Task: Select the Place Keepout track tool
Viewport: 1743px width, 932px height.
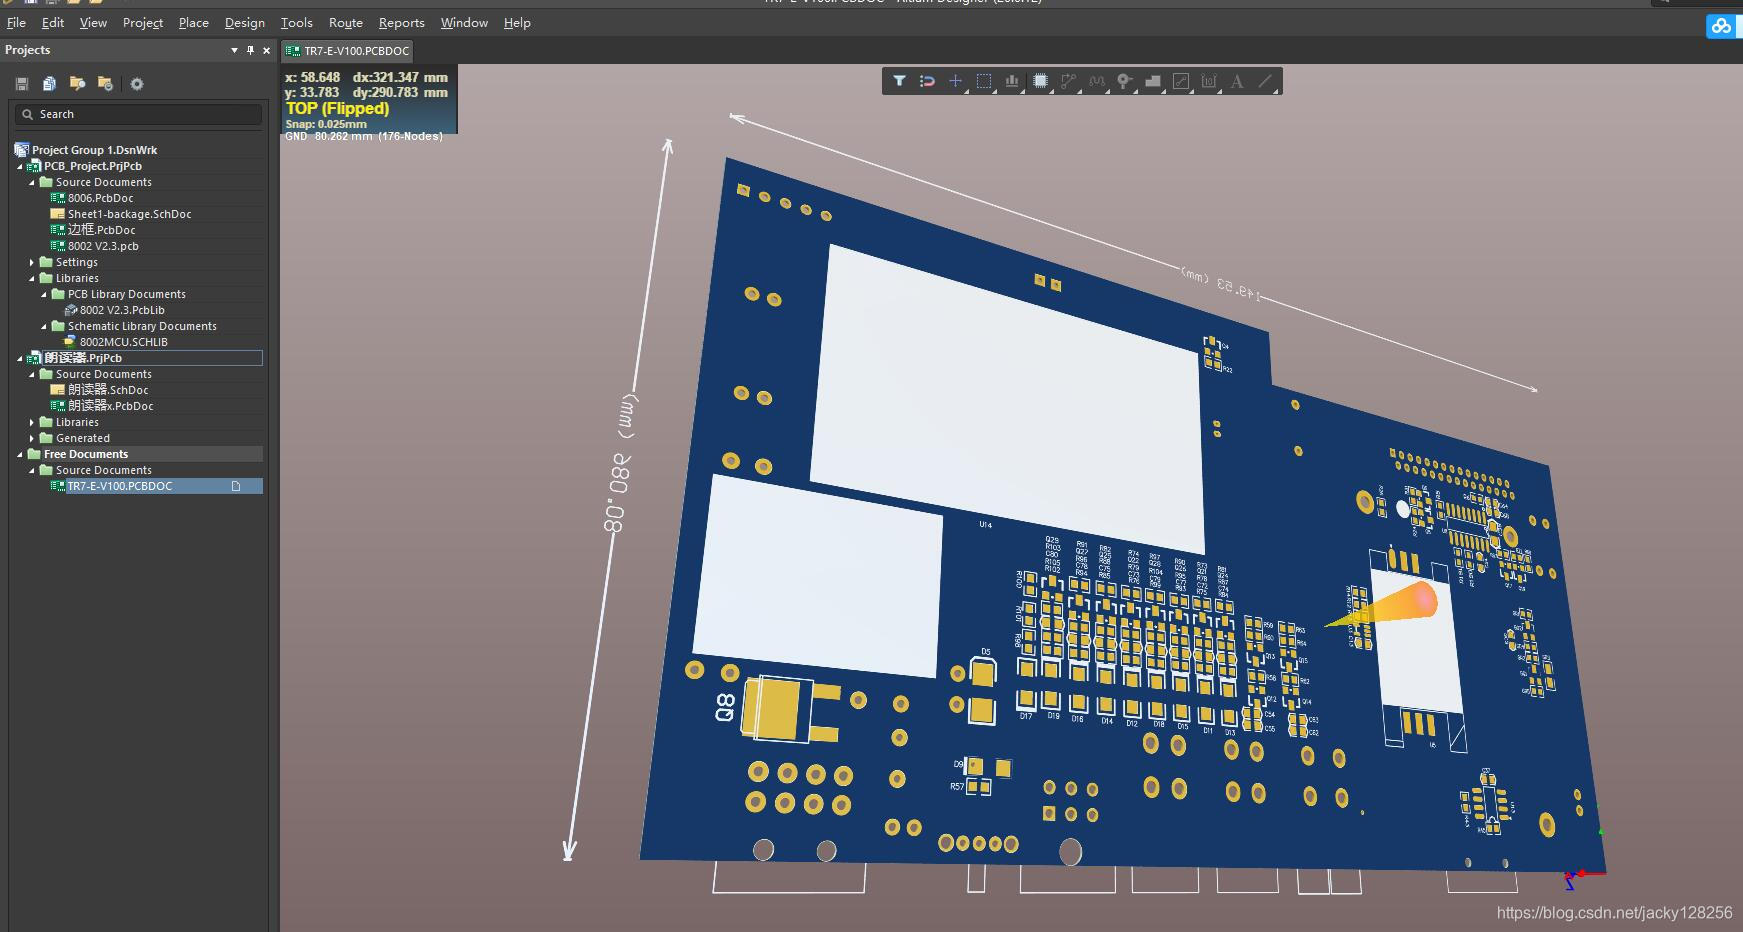Action: tap(1181, 81)
